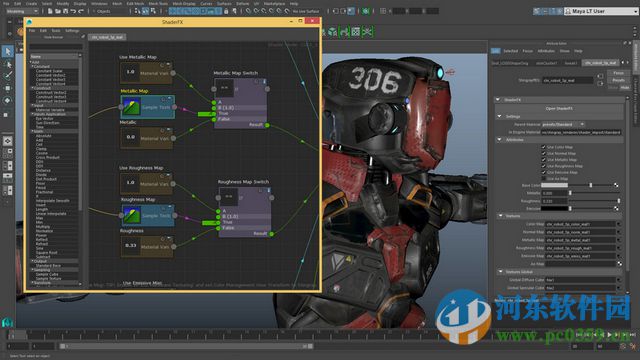Click the Focus button in Attribute Editor

click(618, 73)
